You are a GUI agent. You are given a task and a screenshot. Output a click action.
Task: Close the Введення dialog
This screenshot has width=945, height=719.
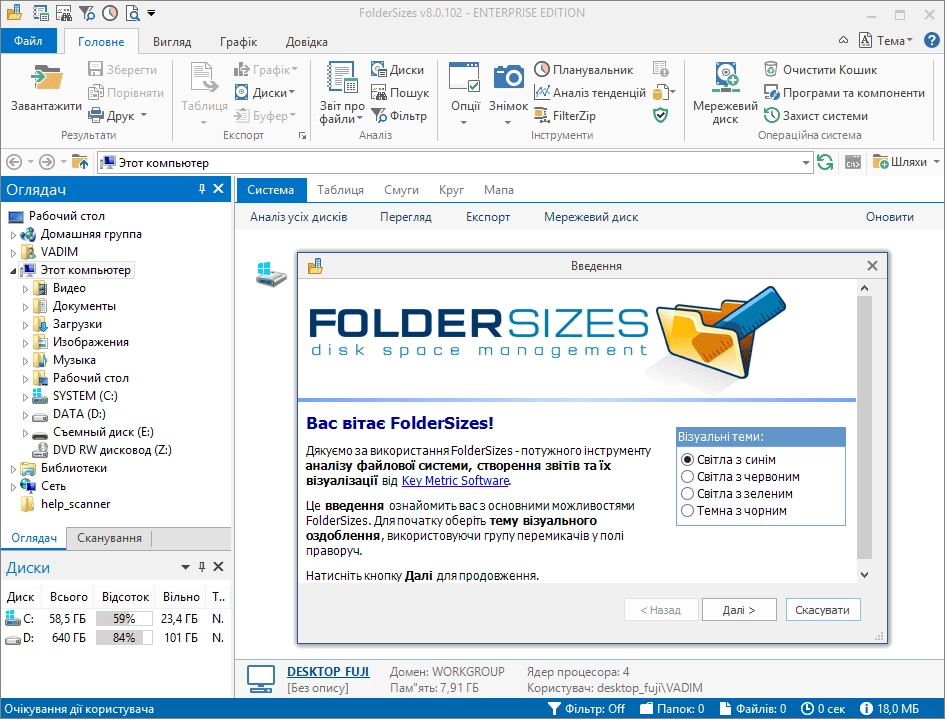(872, 266)
